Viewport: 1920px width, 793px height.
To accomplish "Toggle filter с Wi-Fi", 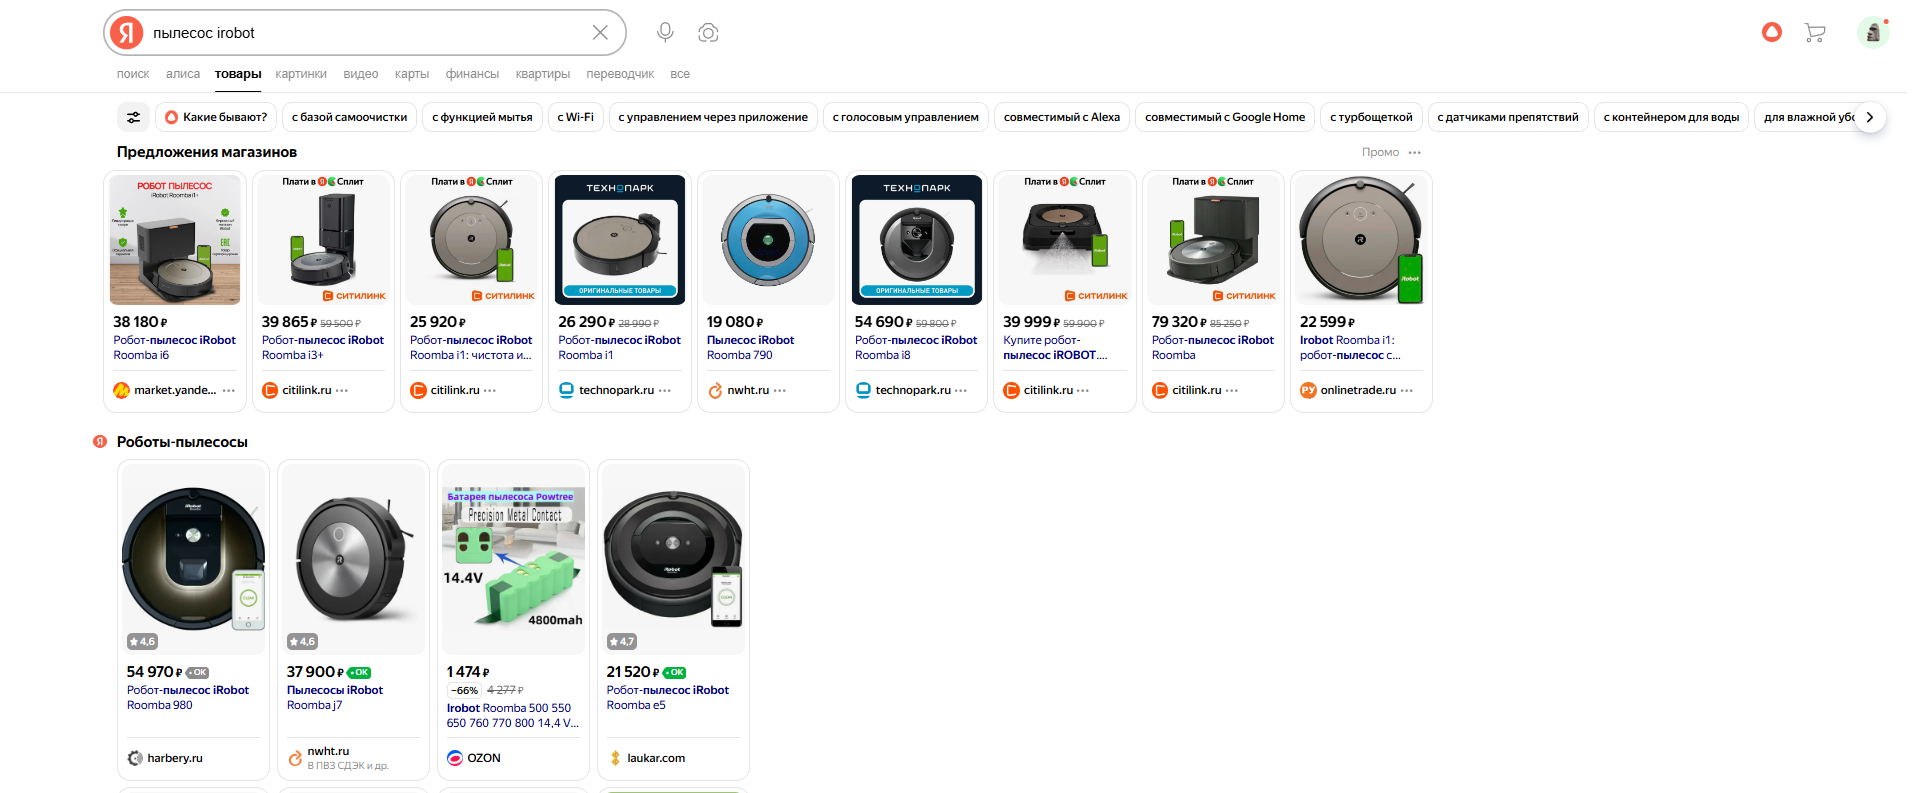I will (575, 117).
